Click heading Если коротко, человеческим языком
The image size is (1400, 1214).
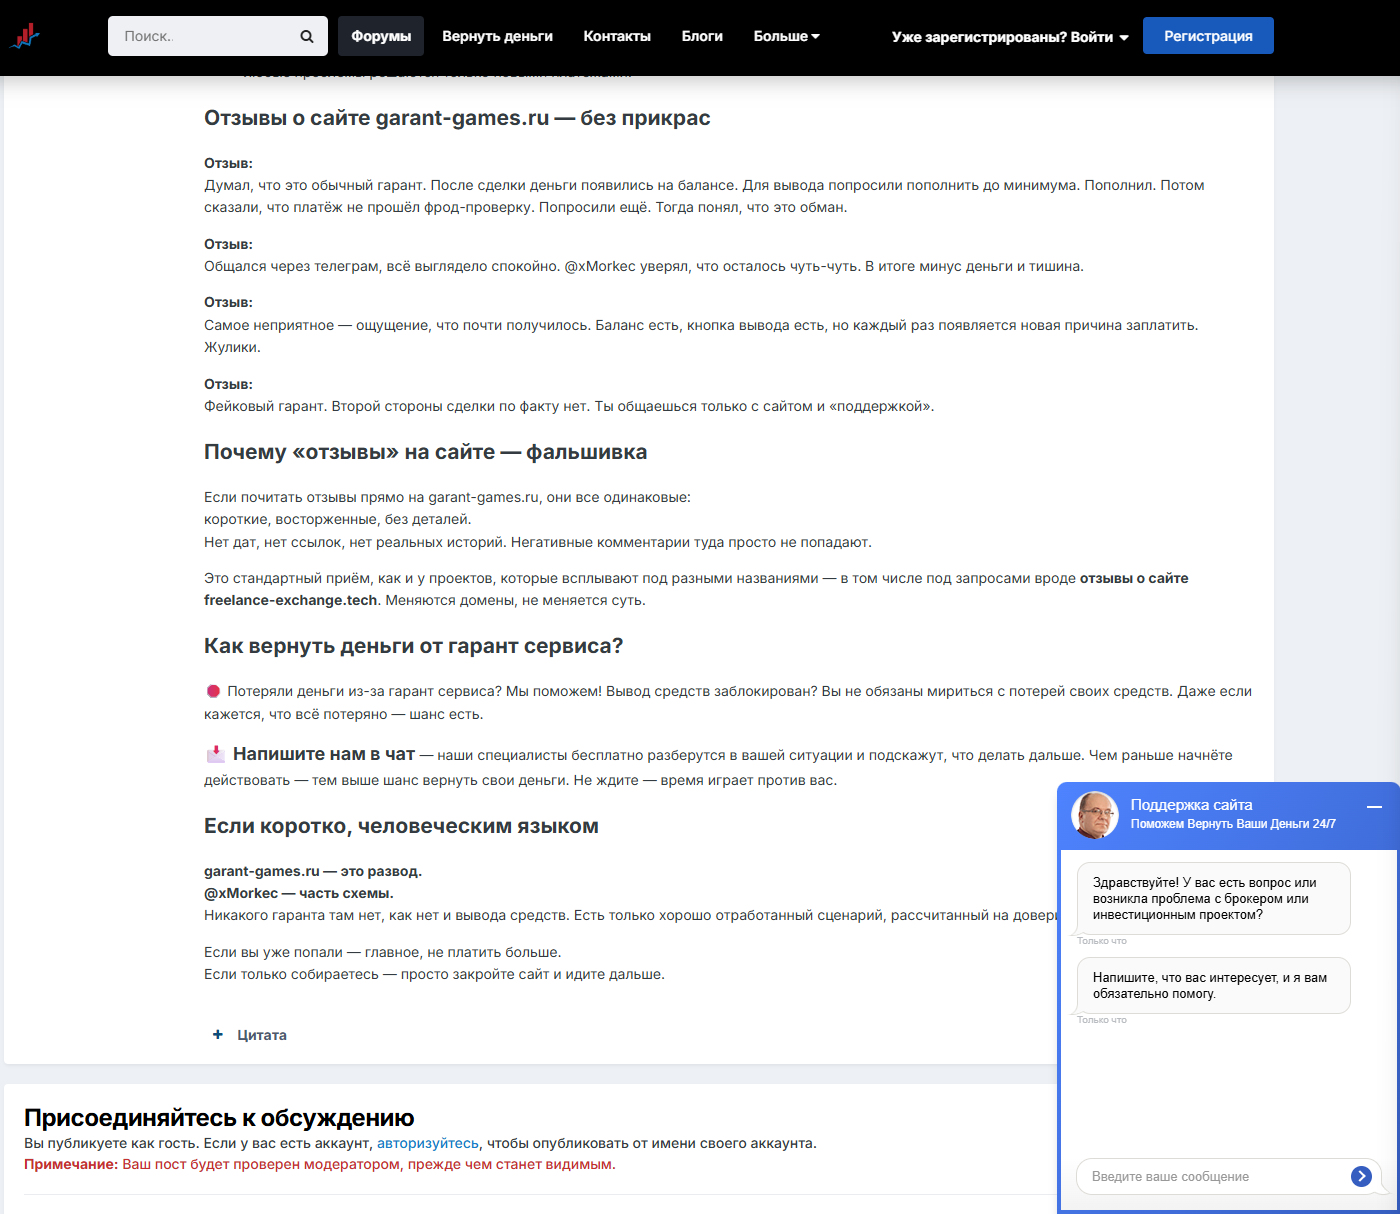pyautogui.click(x=401, y=826)
